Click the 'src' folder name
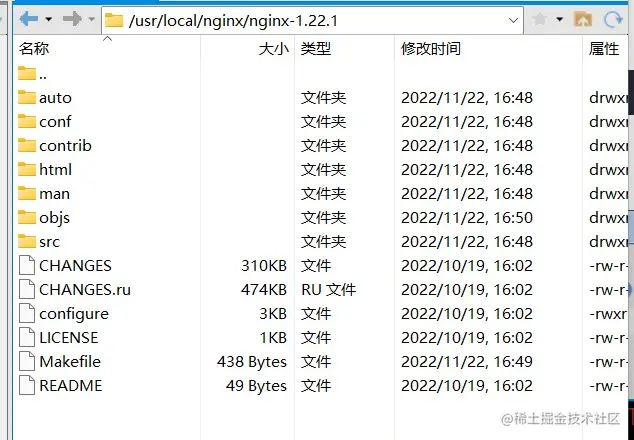The width and height of the screenshot is (634, 440). pos(49,242)
